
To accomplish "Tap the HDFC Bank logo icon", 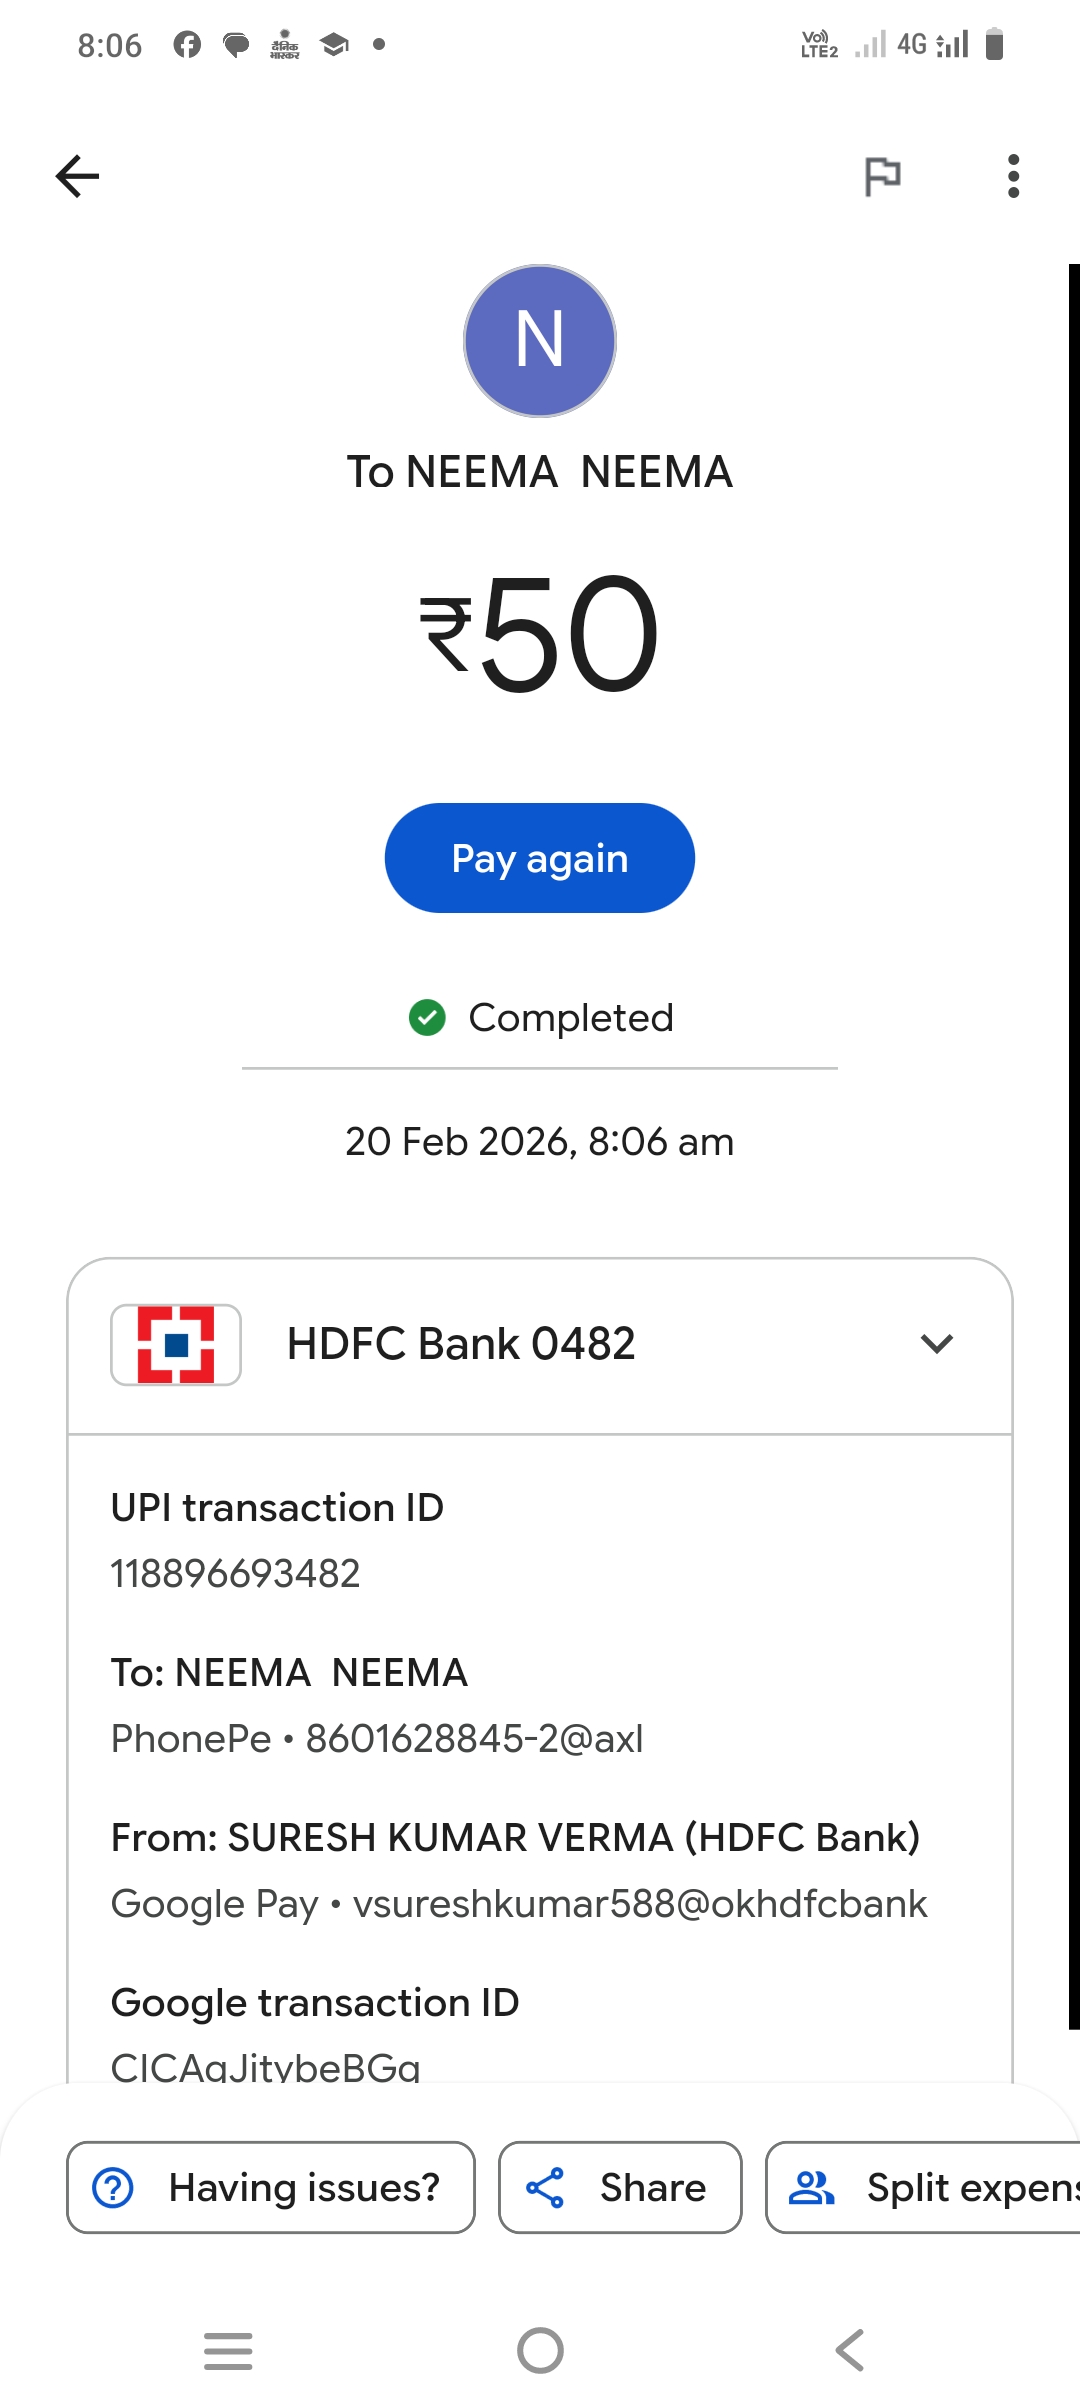I will (x=176, y=1345).
